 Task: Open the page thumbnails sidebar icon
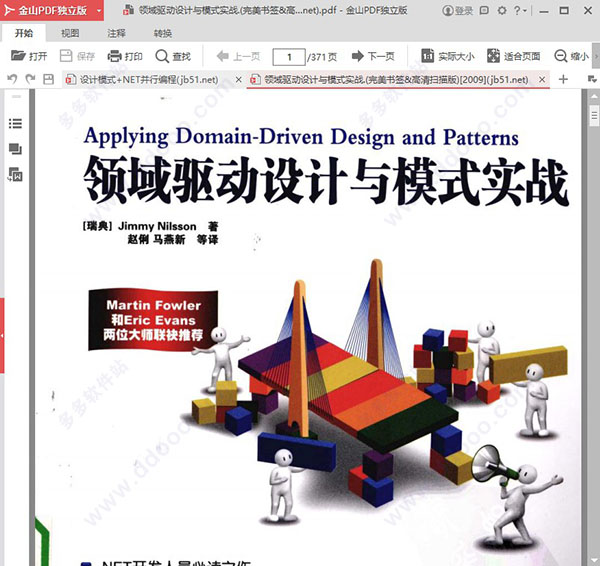(x=15, y=149)
